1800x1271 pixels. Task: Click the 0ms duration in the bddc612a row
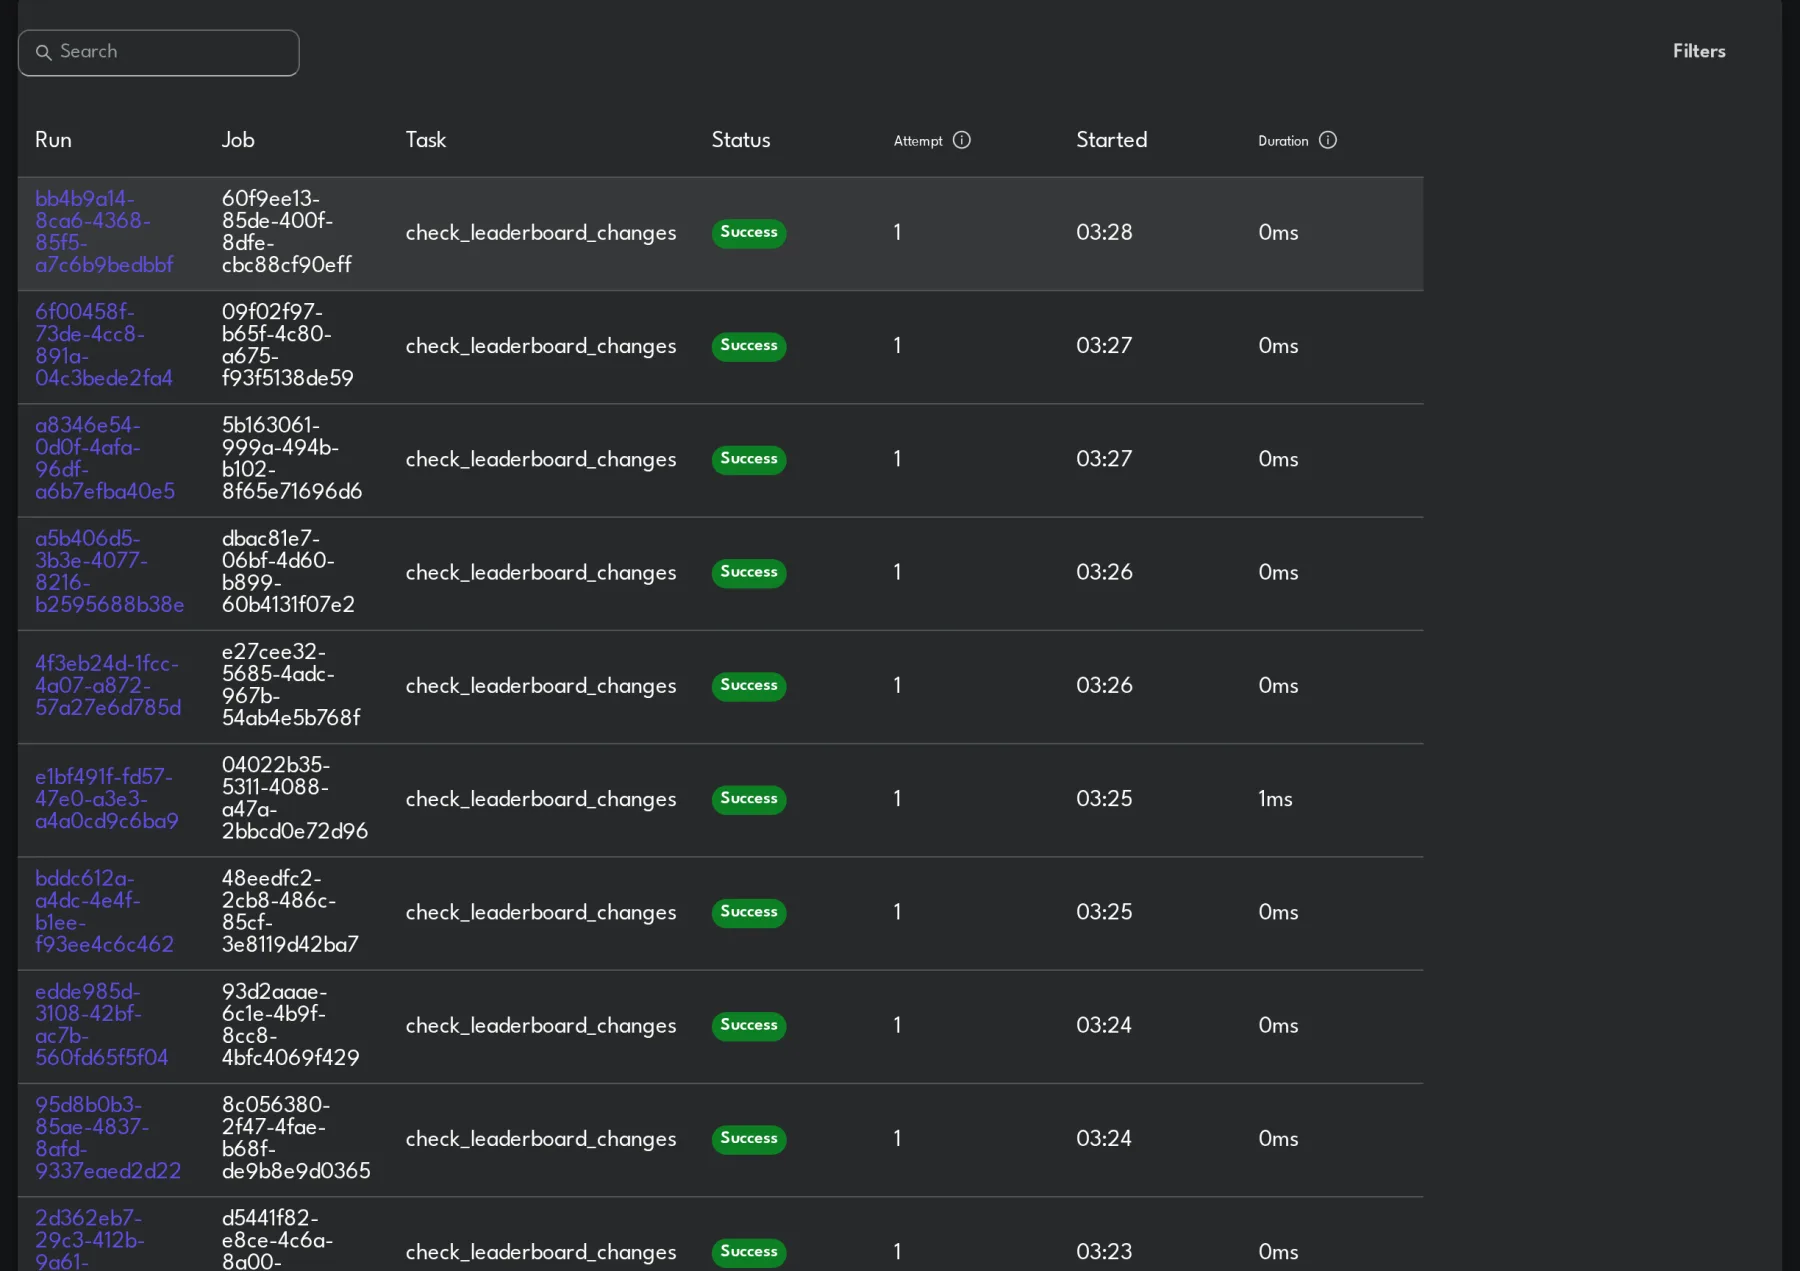pyautogui.click(x=1278, y=912)
